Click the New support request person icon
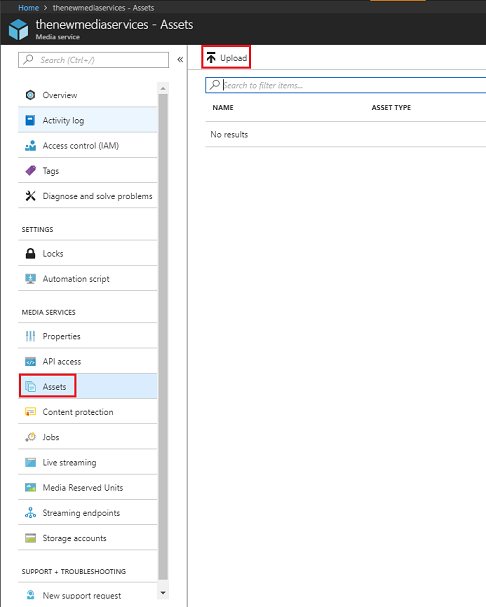Screen dimensions: 486x607 30,595
